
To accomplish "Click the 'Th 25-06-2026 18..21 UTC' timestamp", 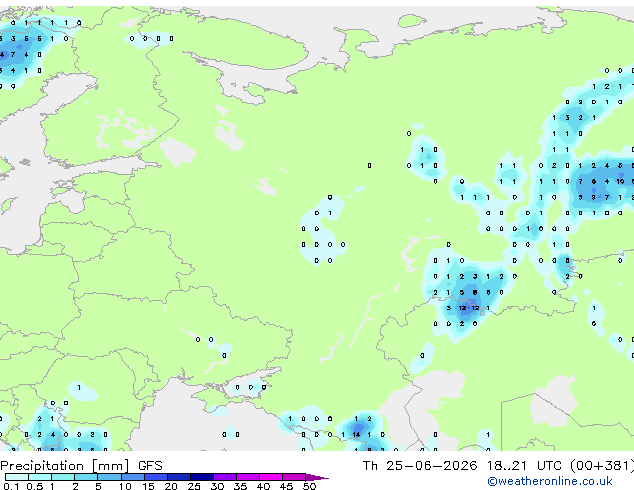I will (x=462, y=466).
